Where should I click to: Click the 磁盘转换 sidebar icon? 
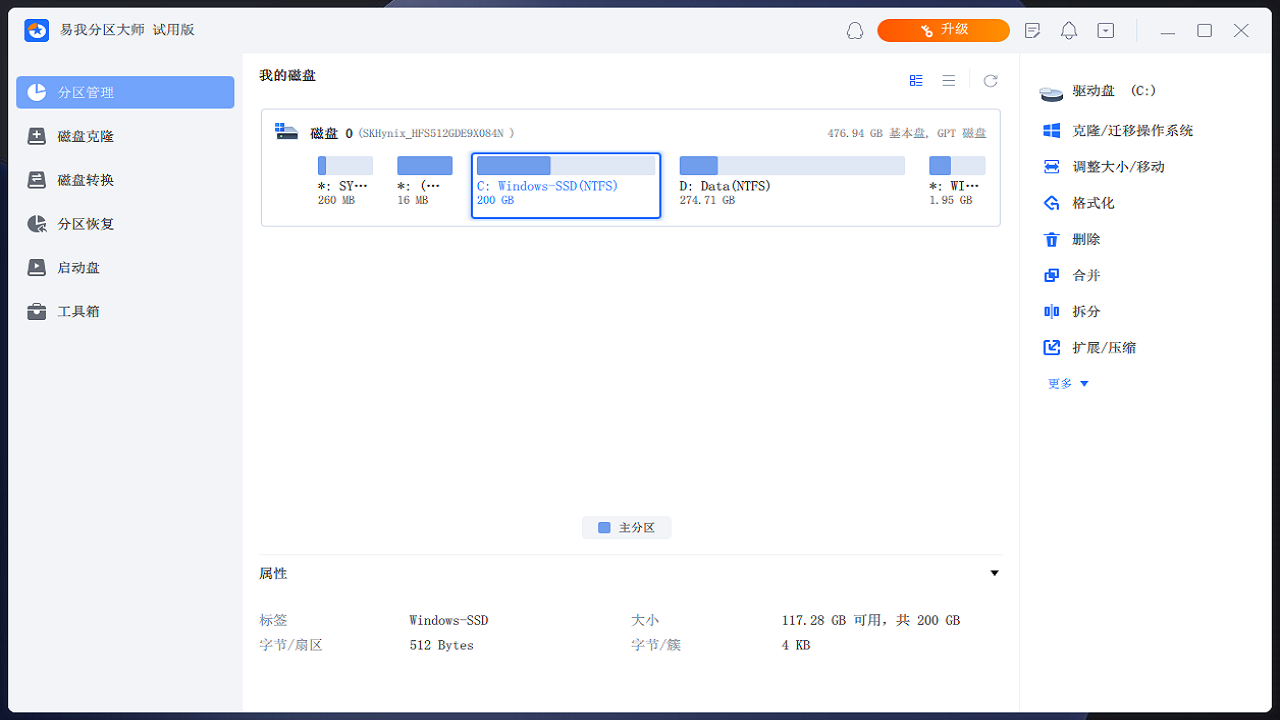point(37,180)
